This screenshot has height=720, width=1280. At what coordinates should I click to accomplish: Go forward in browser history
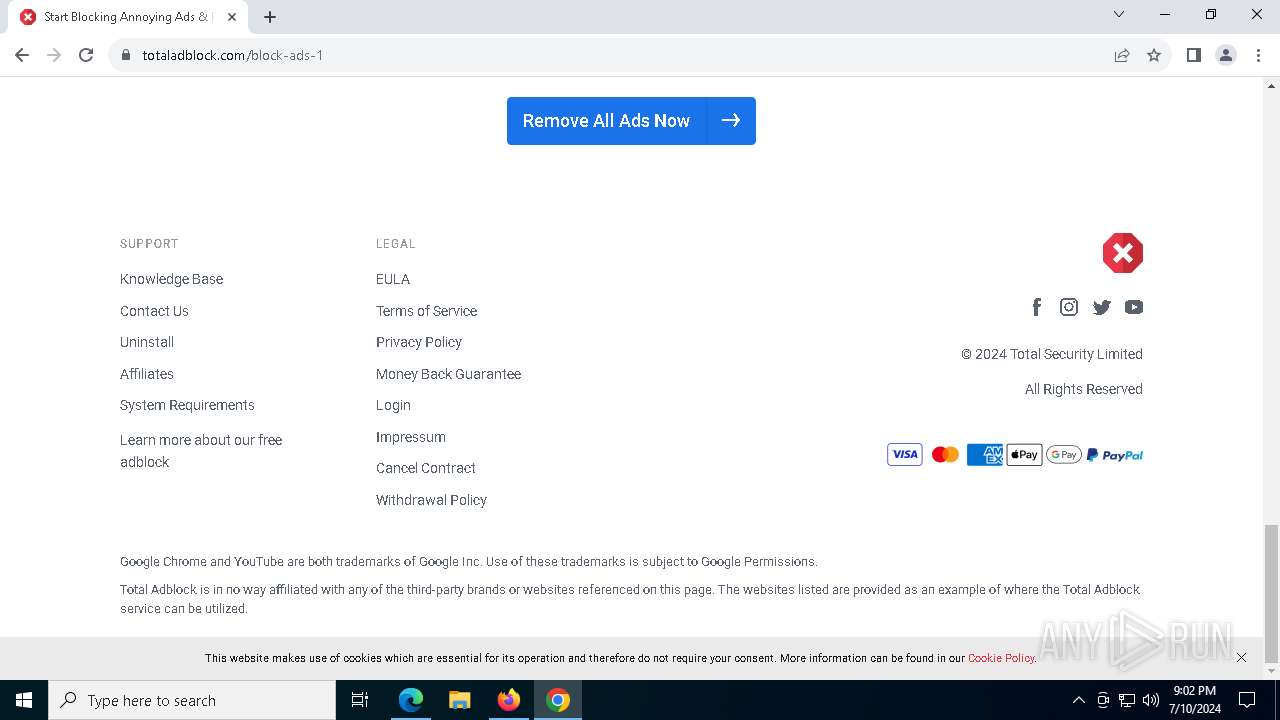pos(54,55)
